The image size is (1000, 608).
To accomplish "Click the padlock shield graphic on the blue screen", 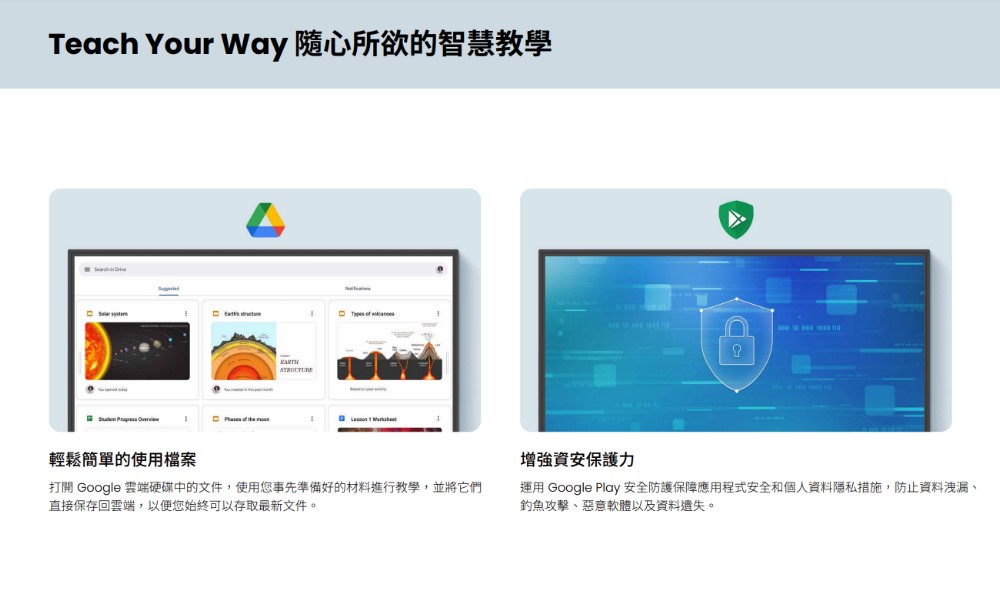I will pos(737,345).
